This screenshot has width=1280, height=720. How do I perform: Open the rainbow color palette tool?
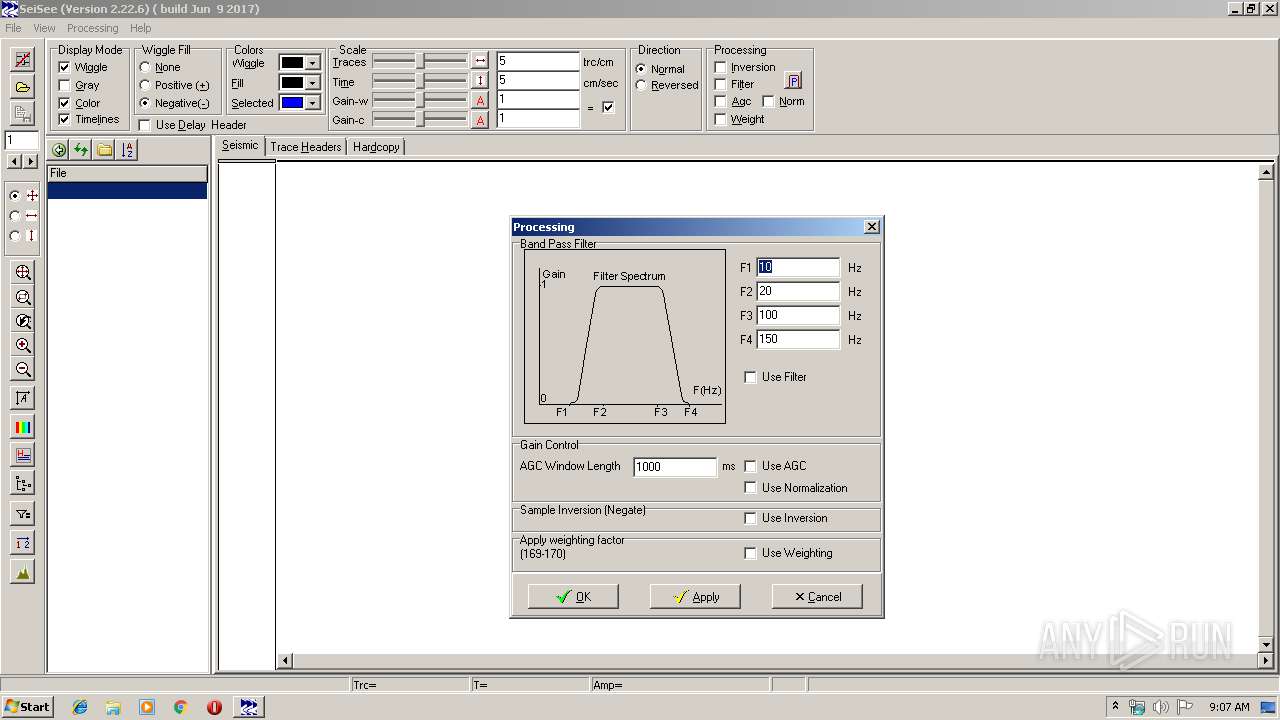[23, 427]
